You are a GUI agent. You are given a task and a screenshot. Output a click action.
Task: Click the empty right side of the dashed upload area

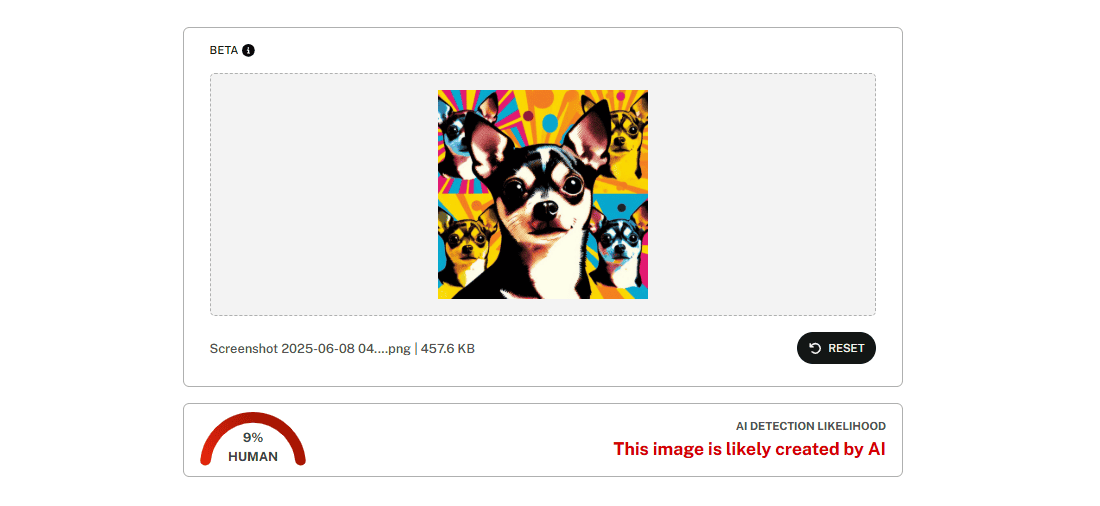tap(762, 194)
